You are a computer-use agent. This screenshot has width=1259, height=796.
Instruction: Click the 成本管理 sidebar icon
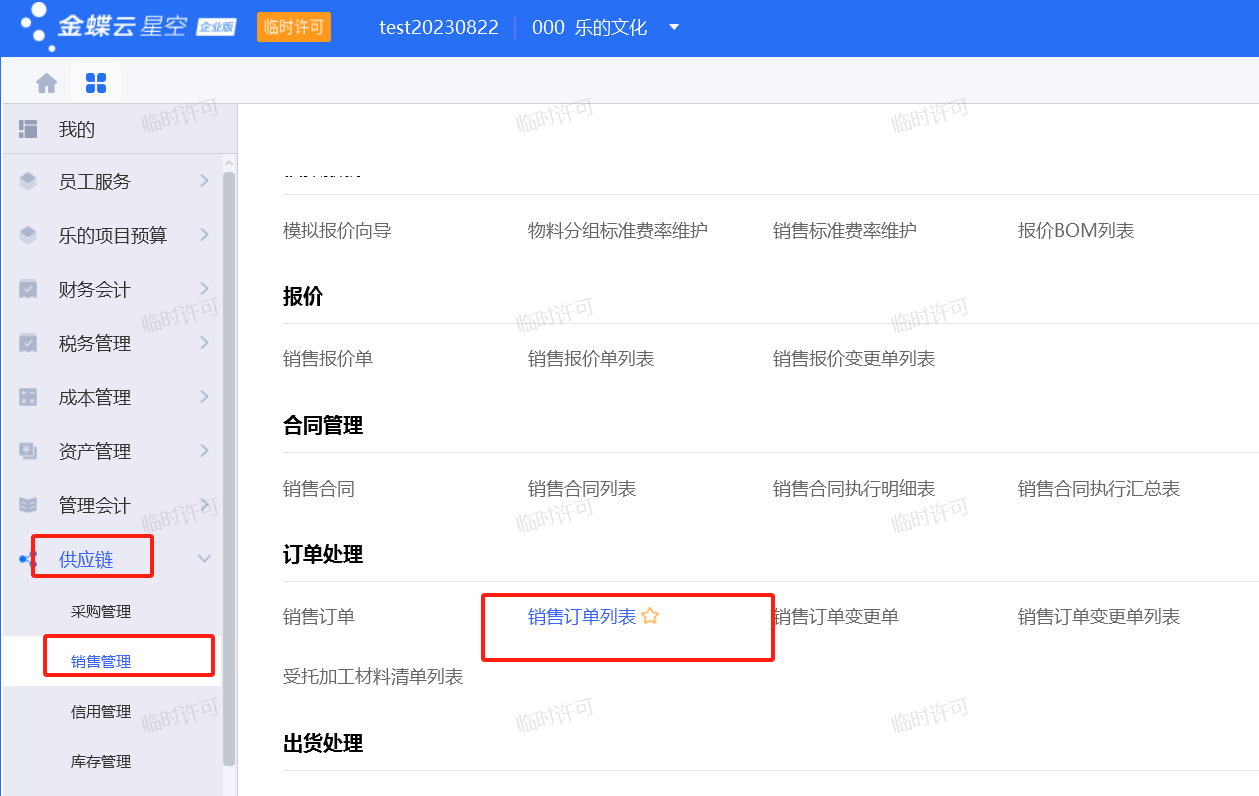click(28, 398)
